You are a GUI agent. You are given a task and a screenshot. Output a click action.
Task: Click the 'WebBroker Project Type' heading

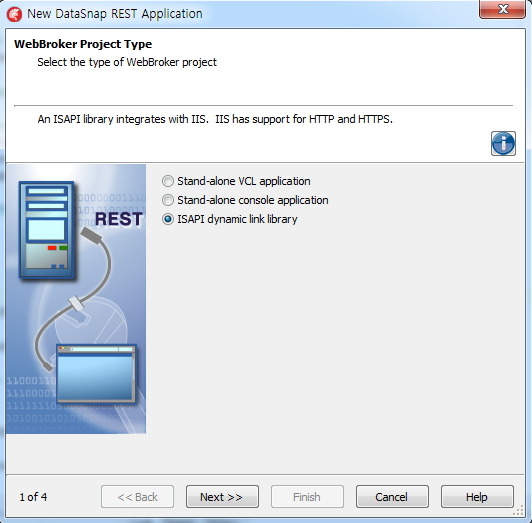click(83, 44)
